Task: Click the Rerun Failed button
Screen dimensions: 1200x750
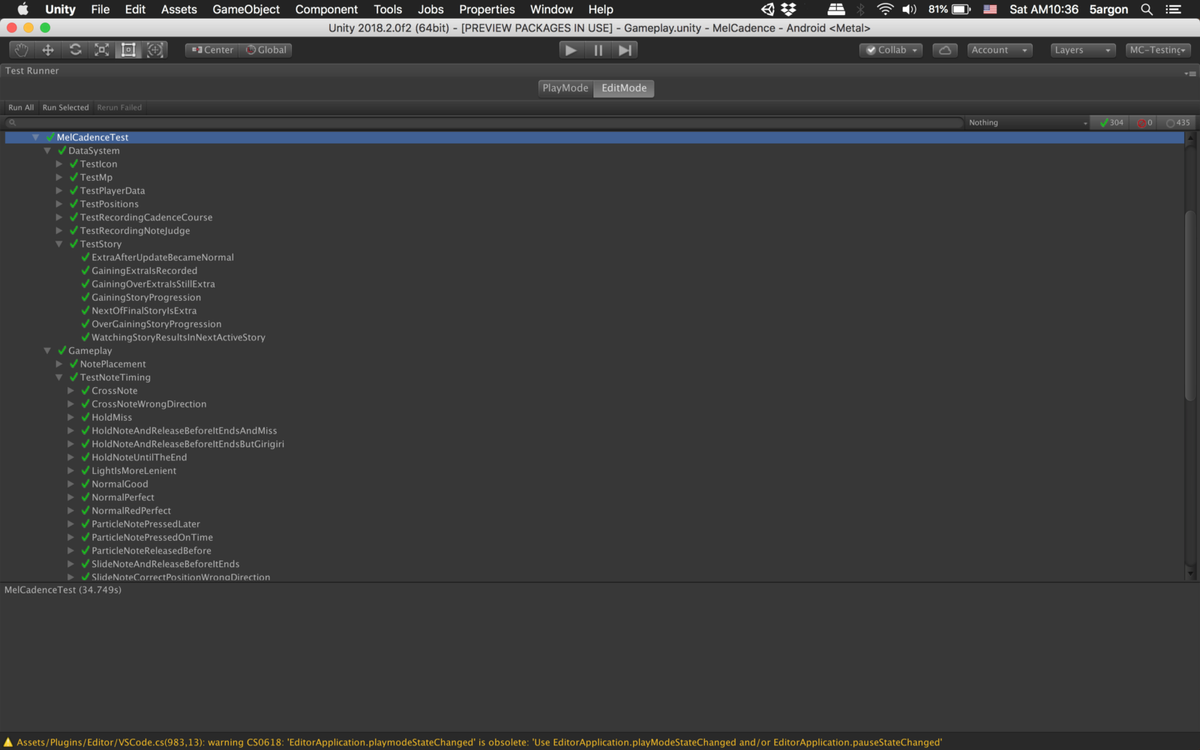Action: point(119,107)
